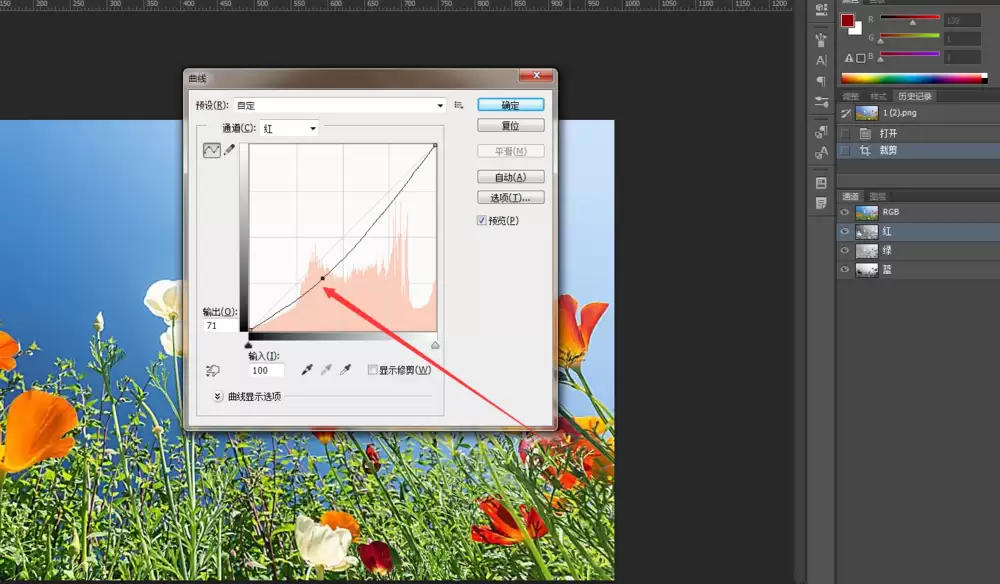Click the 输入(I) input value field

(267, 370)
